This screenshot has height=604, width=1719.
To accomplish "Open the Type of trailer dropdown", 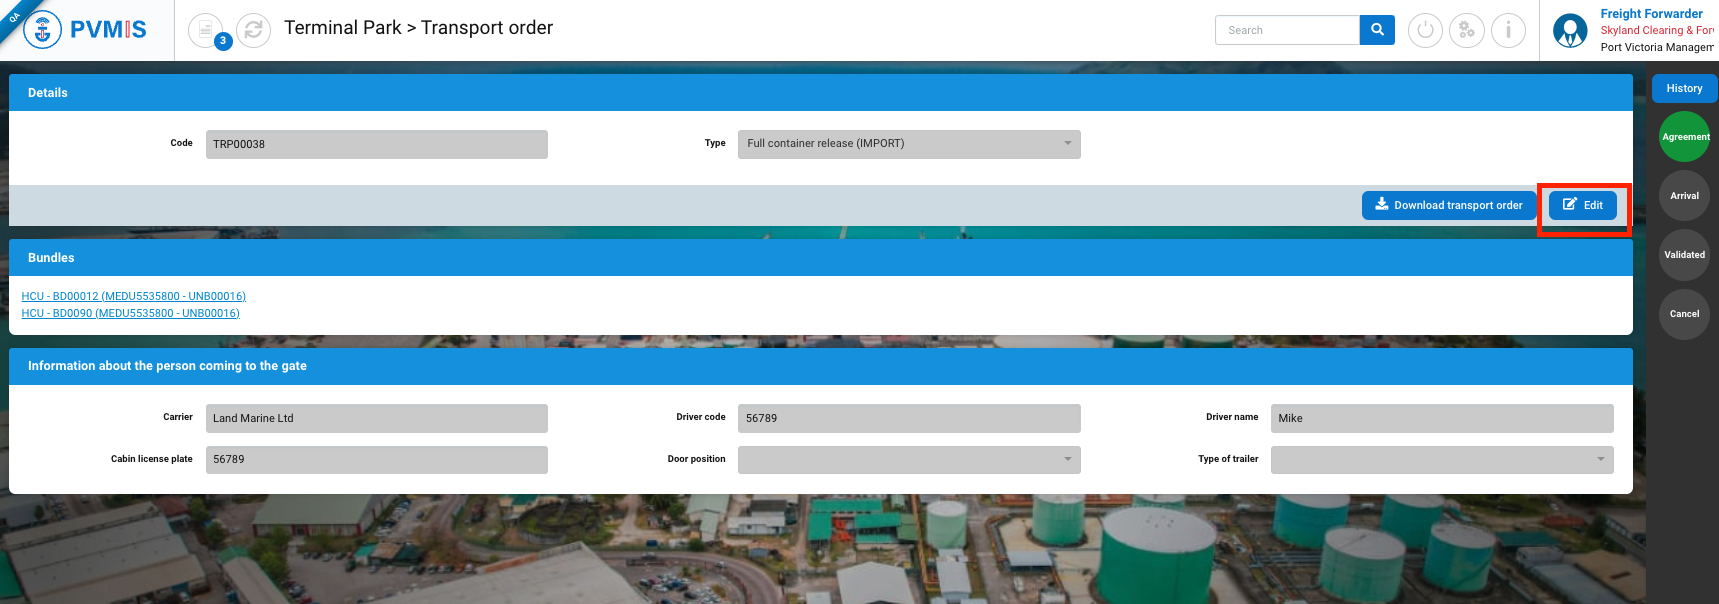I will [x=1441, y=460].
